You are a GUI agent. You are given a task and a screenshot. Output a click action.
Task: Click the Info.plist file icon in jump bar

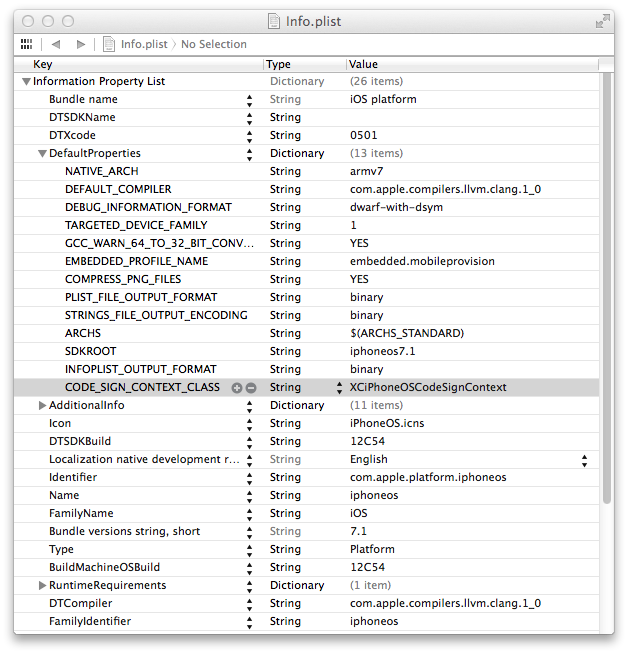(109, 44)
